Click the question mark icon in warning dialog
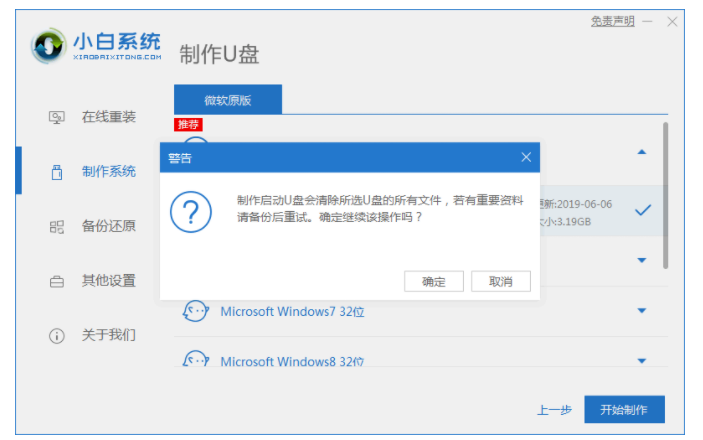Screen dimensions: 703x440 tap(191, 212)
